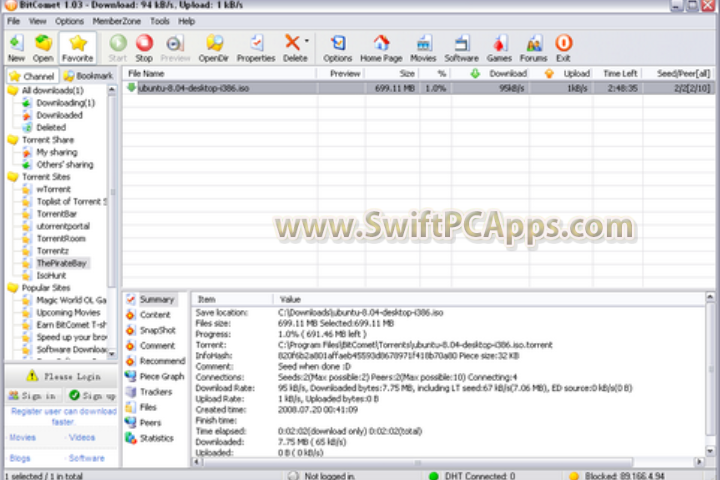This screenshot has height=480, width=720.
Task: Select My sharing tree item
Action: click(57, 152)
